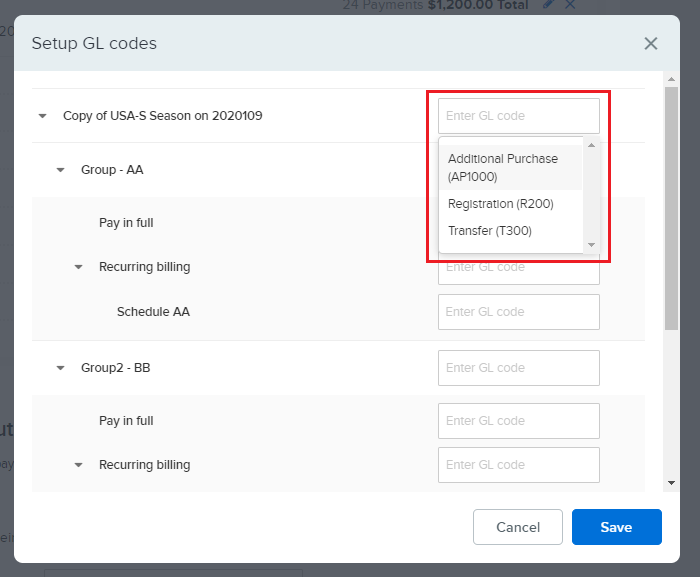Collapse the Group2 - BB row
Viewport: 700px width, 577px height.
click(x=60, y=368)
